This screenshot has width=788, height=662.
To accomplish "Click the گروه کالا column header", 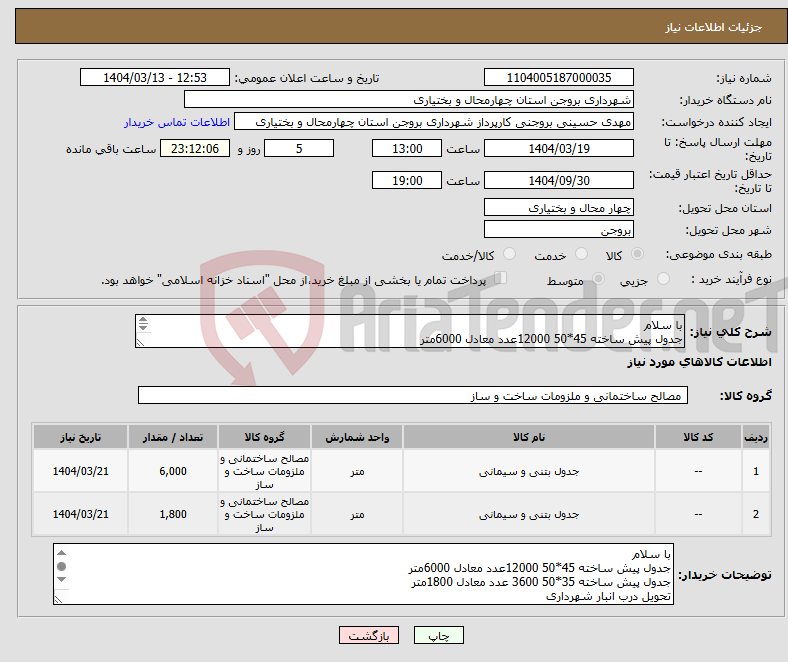I will 264,437.
